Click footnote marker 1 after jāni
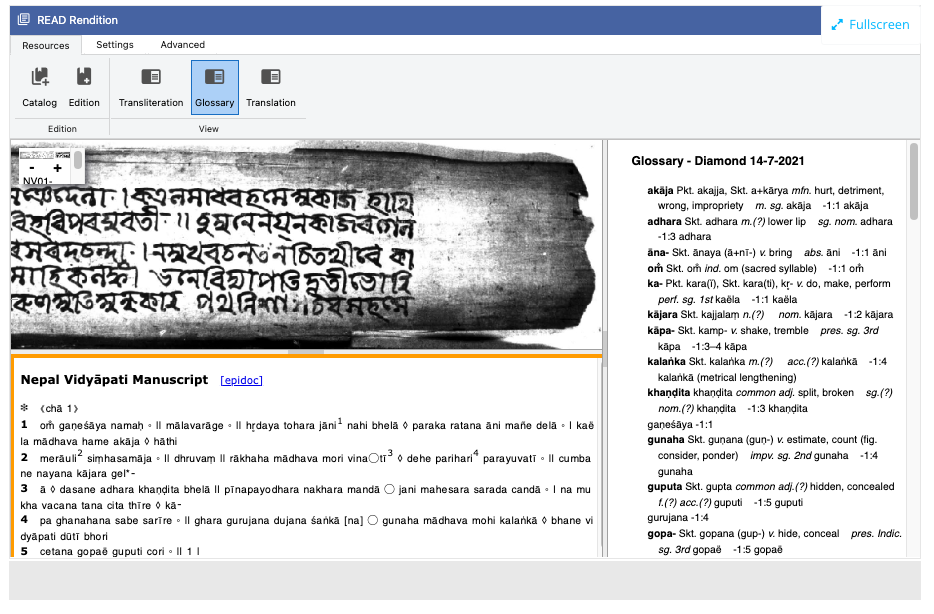 tap(340, 421)
